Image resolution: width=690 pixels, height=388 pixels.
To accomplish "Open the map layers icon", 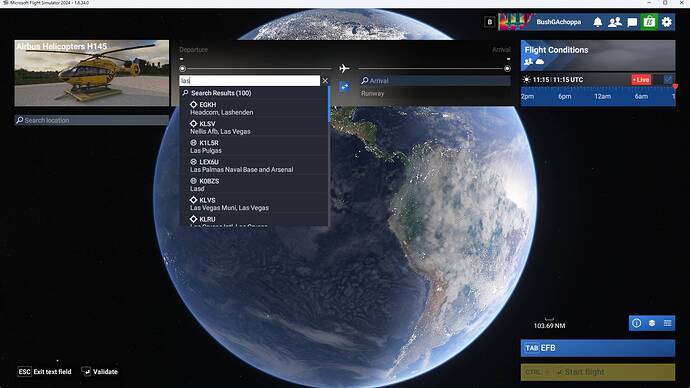I will 652,323.
